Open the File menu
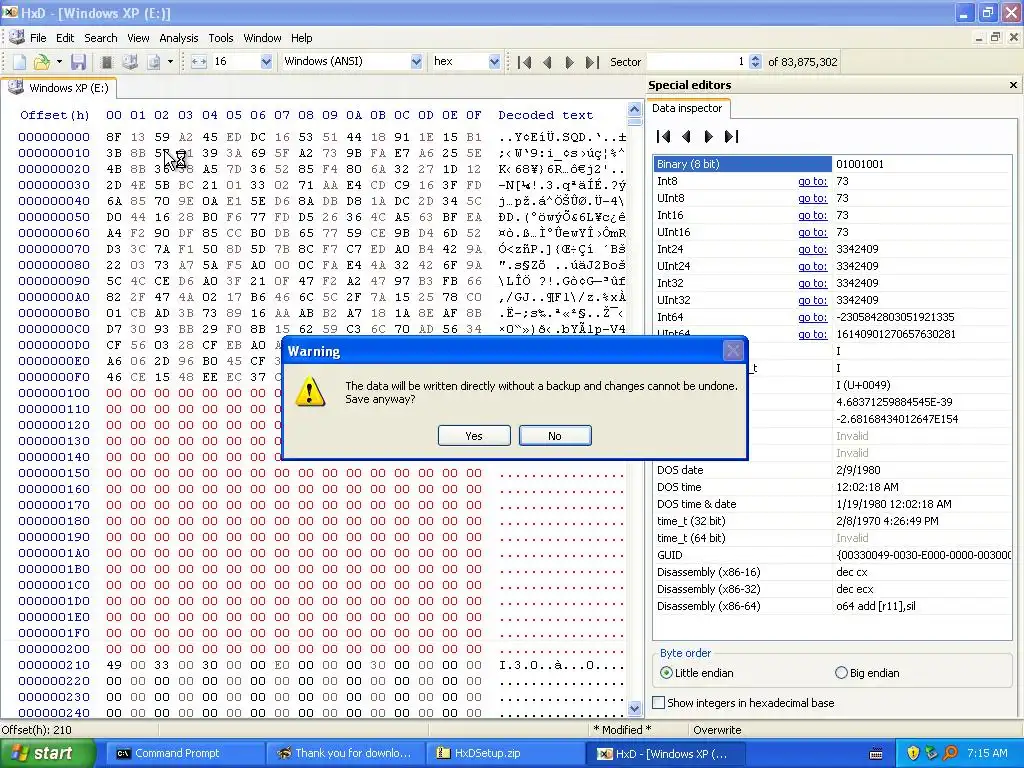Viewport: 1024px width, 768px height. pos(38,38)
